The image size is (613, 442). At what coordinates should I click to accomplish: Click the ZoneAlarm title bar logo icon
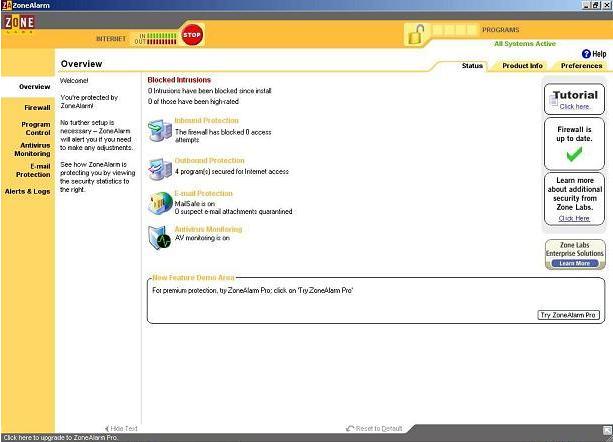click(6, 5)
